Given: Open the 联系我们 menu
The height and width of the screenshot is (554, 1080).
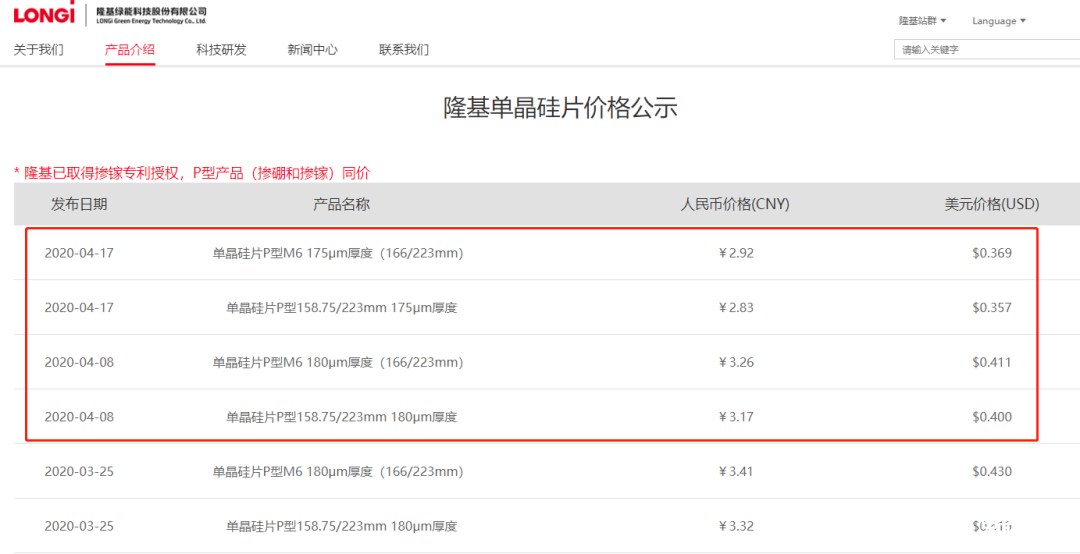Looking at the screenshot, I should (404, 50).
